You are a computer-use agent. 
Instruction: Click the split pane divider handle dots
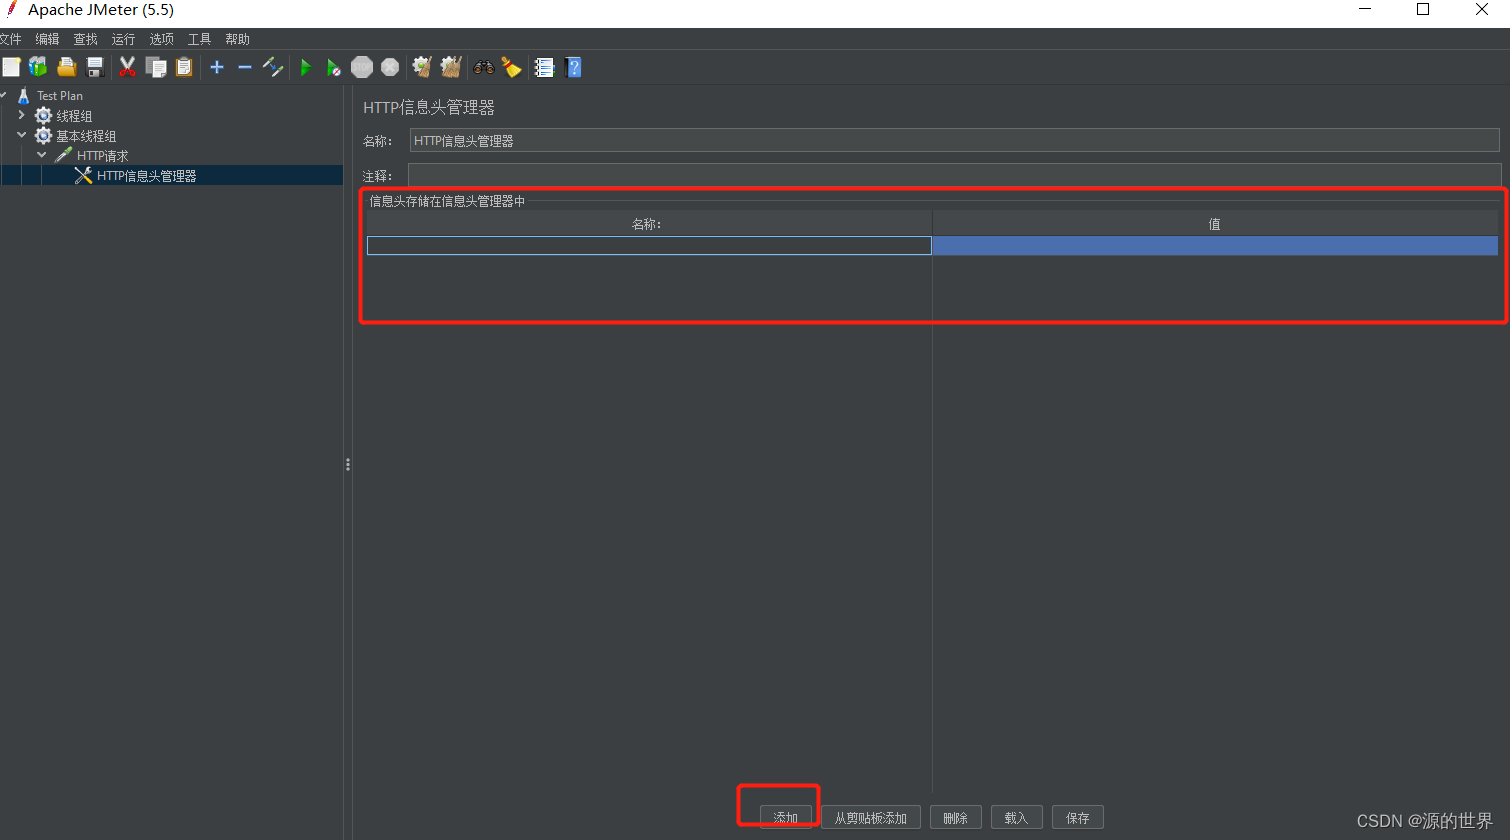point(348,464)
